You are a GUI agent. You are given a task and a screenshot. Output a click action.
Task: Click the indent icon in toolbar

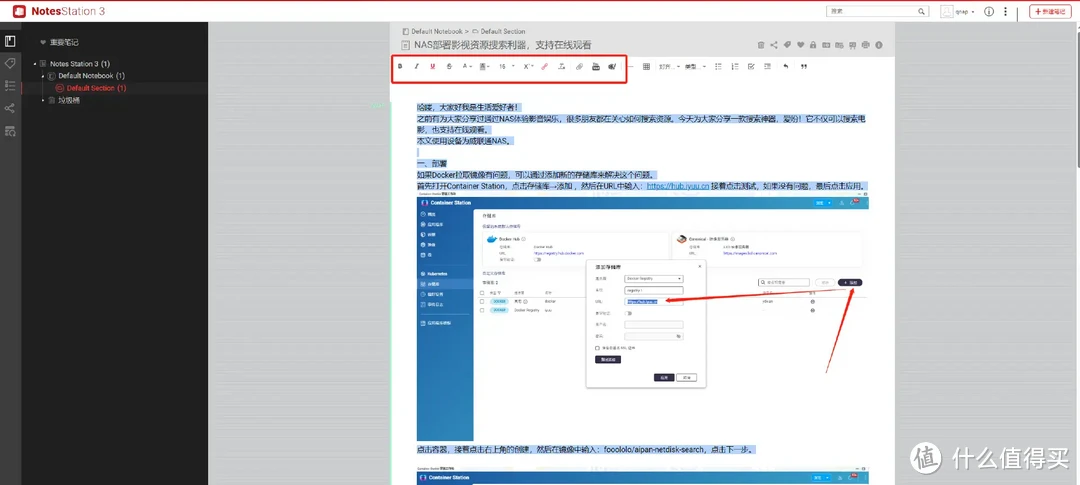coord(767,66)
